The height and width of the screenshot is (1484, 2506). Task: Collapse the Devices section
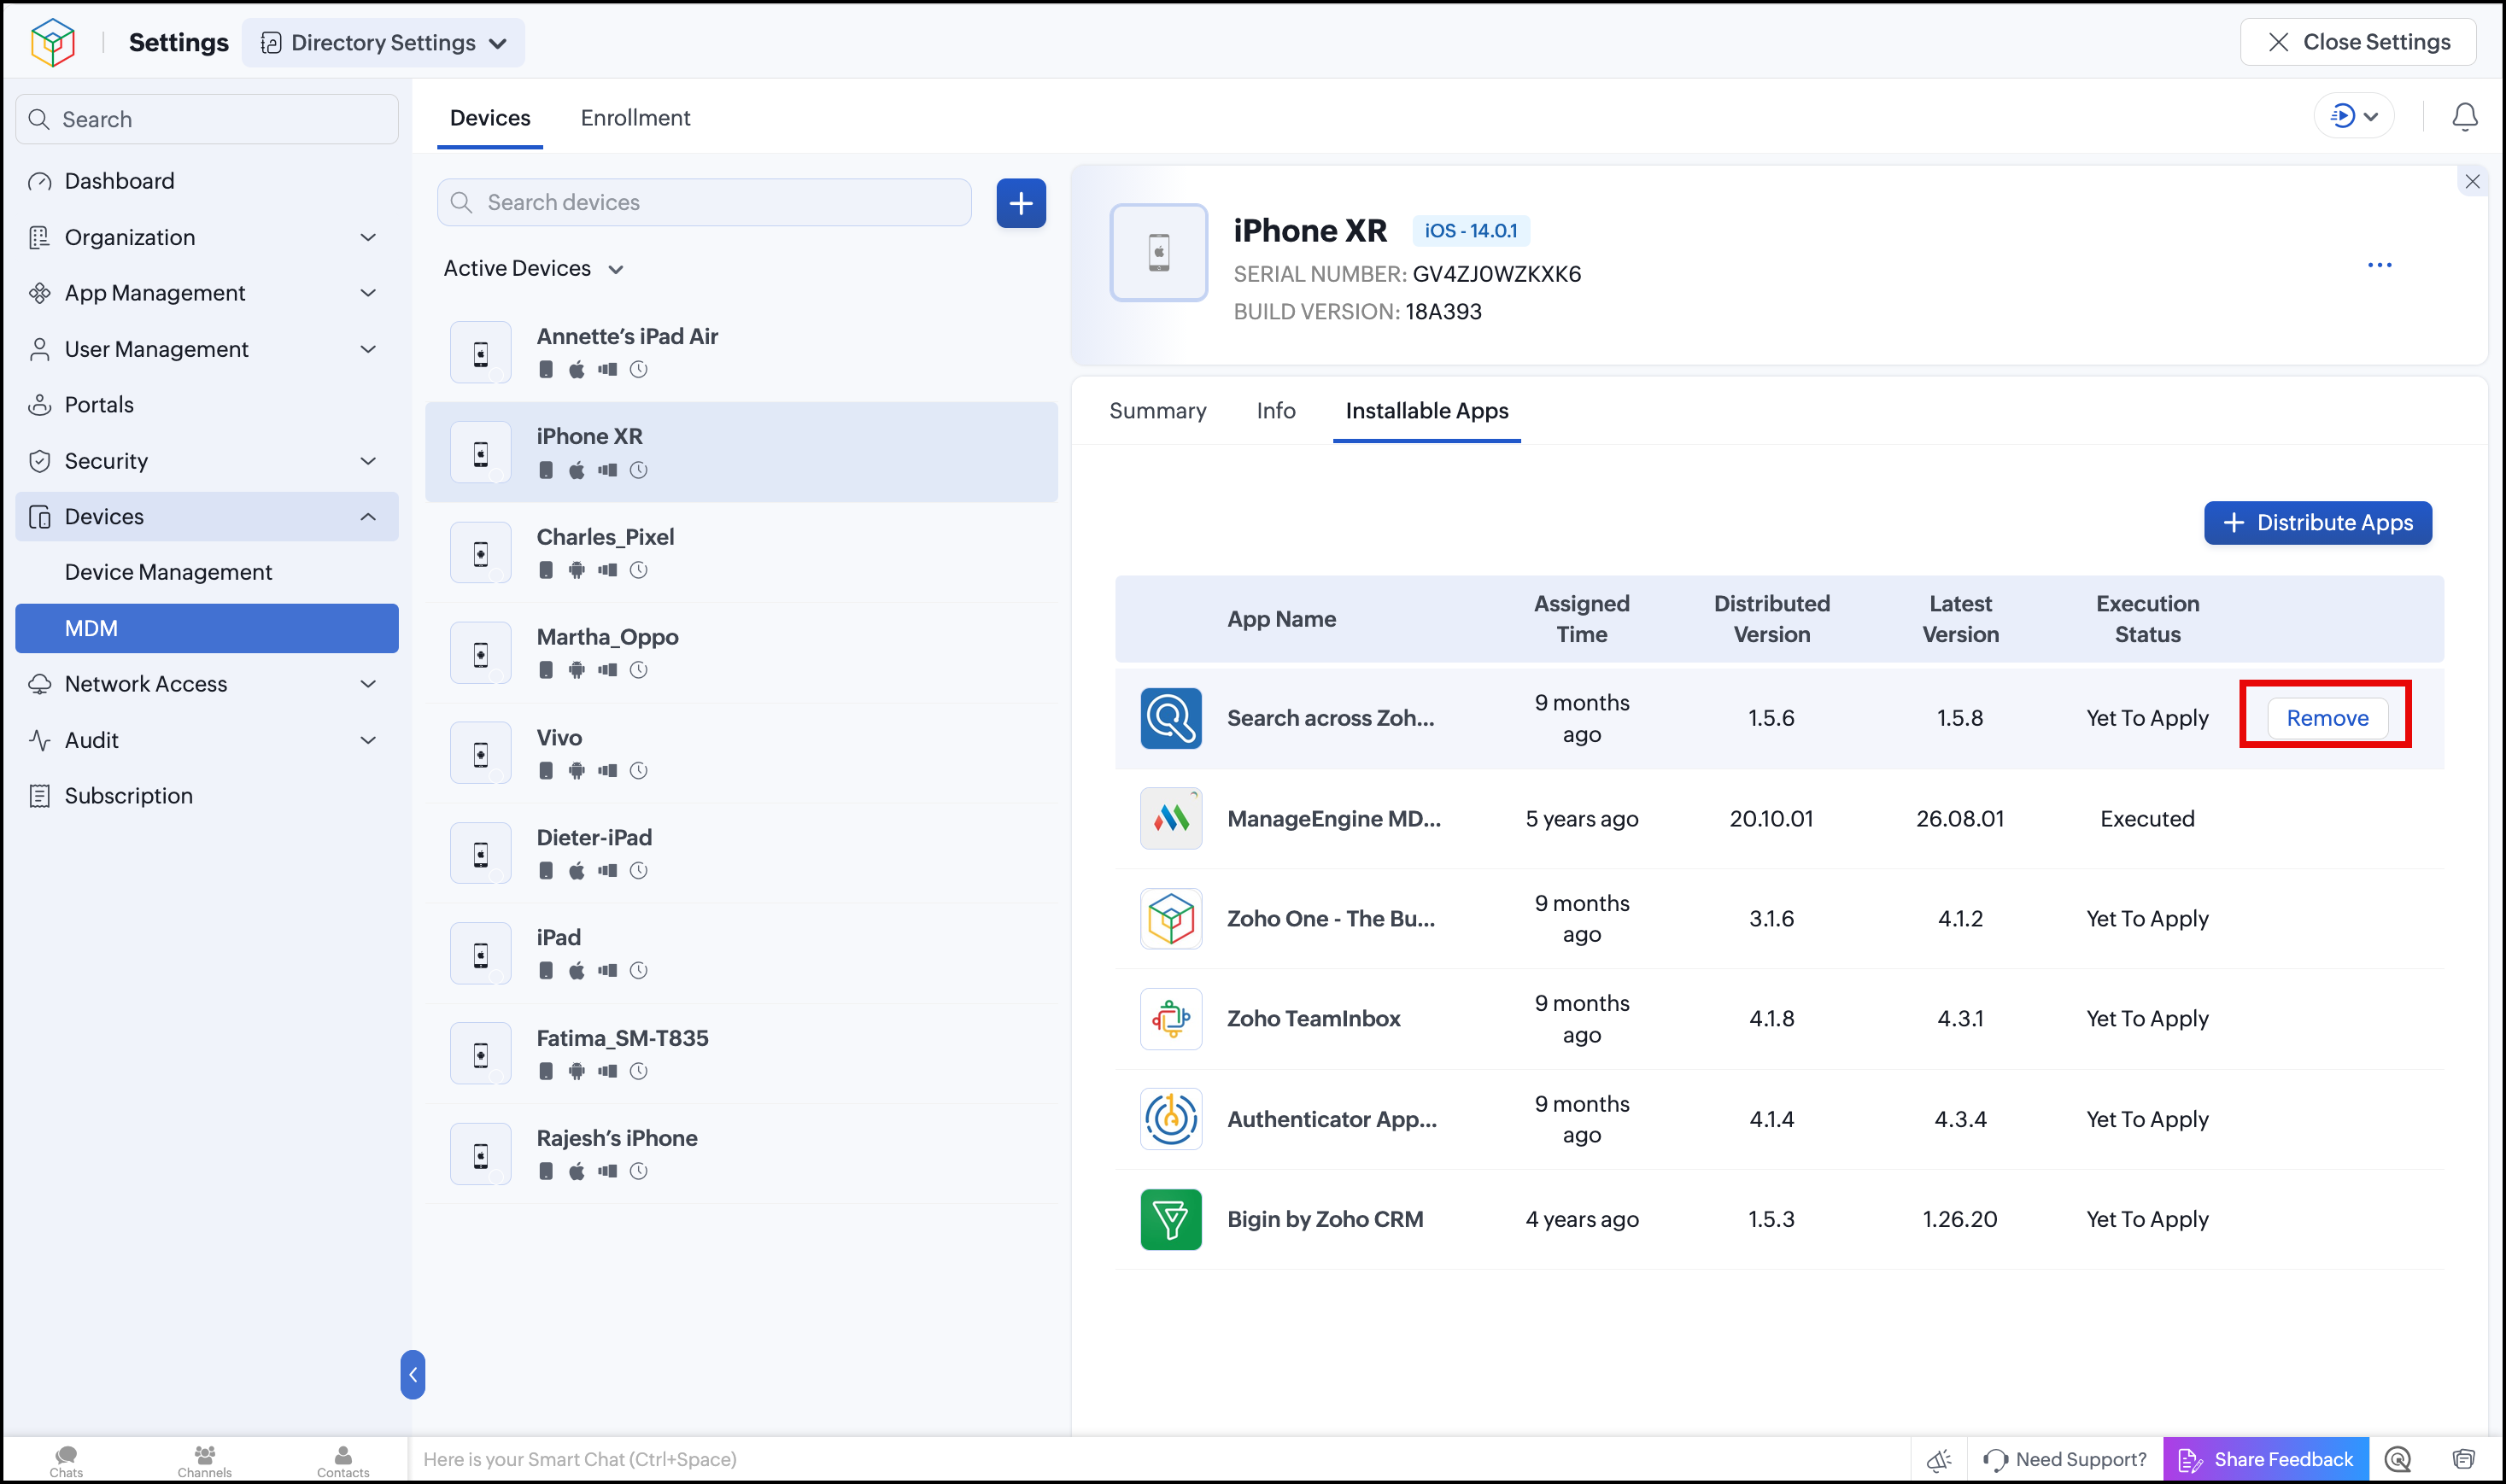[x=207, y=517]
